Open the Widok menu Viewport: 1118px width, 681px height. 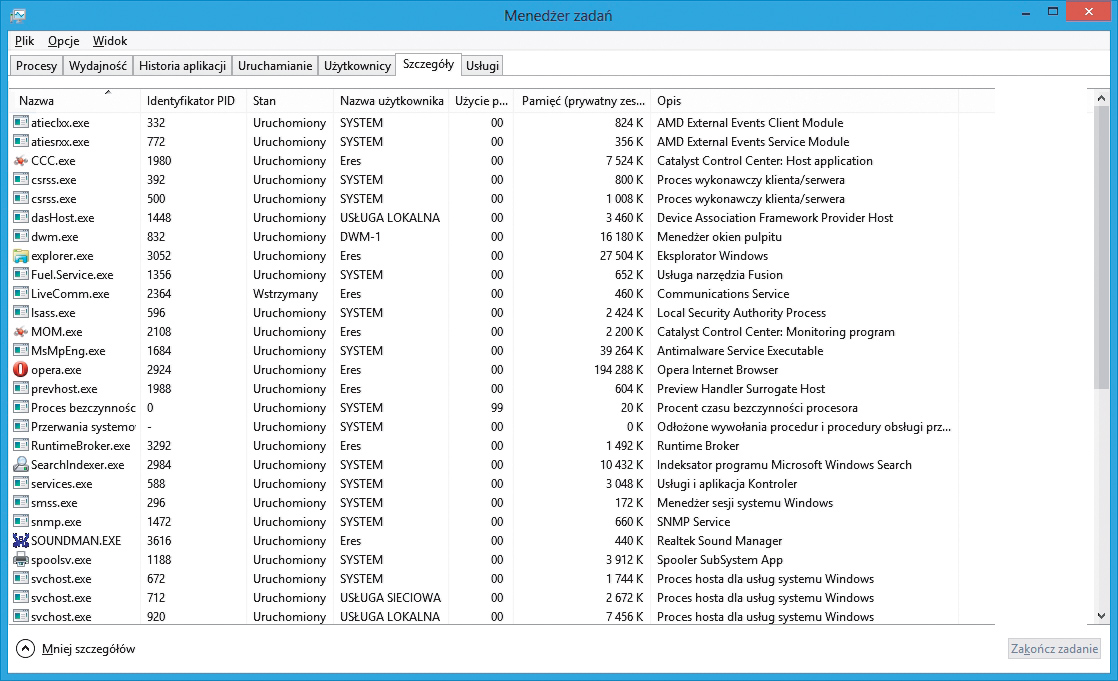(110, 41)
